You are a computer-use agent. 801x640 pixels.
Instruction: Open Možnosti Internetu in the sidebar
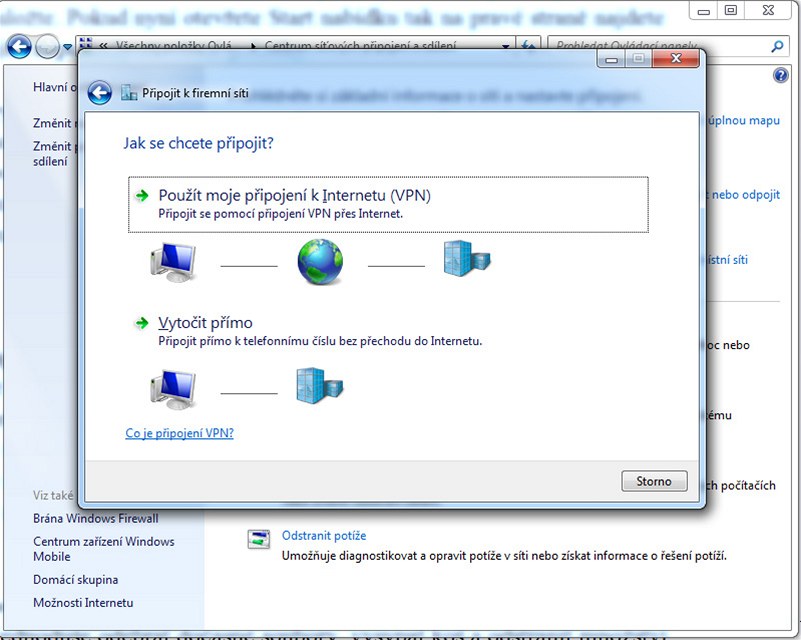tap(83, 603)
